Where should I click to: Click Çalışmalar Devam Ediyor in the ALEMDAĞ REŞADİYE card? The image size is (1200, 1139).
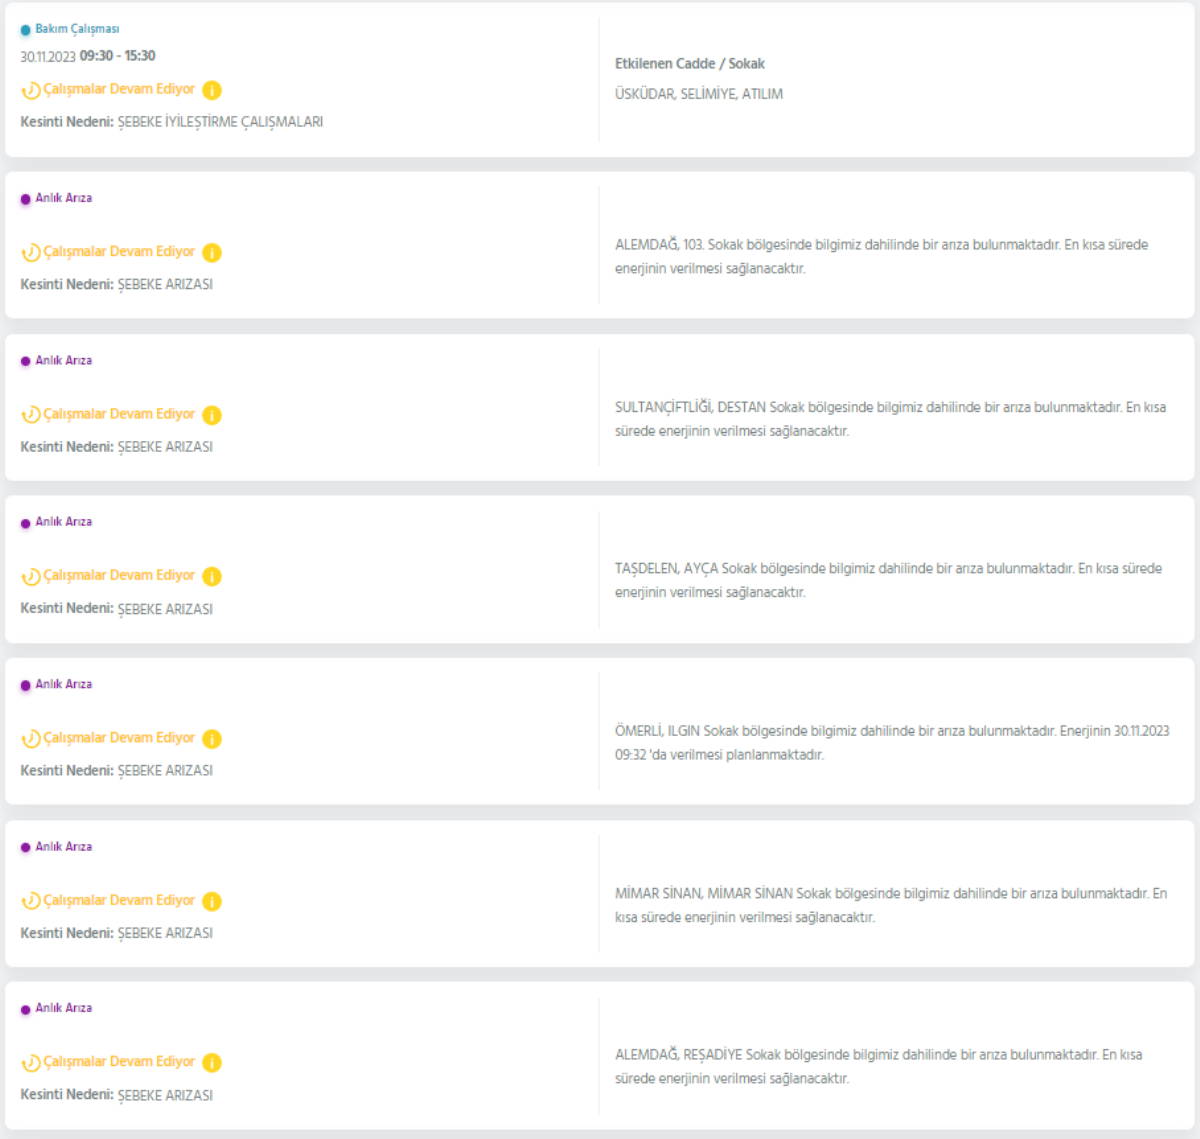point(119,1062)
